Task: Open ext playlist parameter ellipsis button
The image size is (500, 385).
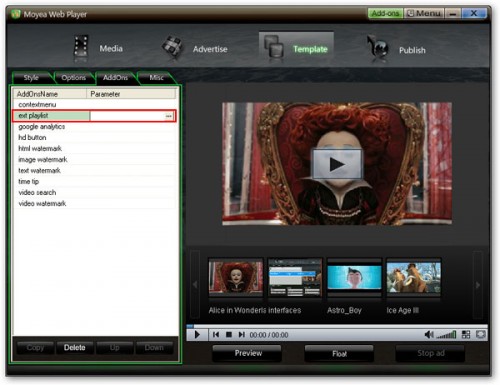Action: pyautogui.click(x=169, y=116)
